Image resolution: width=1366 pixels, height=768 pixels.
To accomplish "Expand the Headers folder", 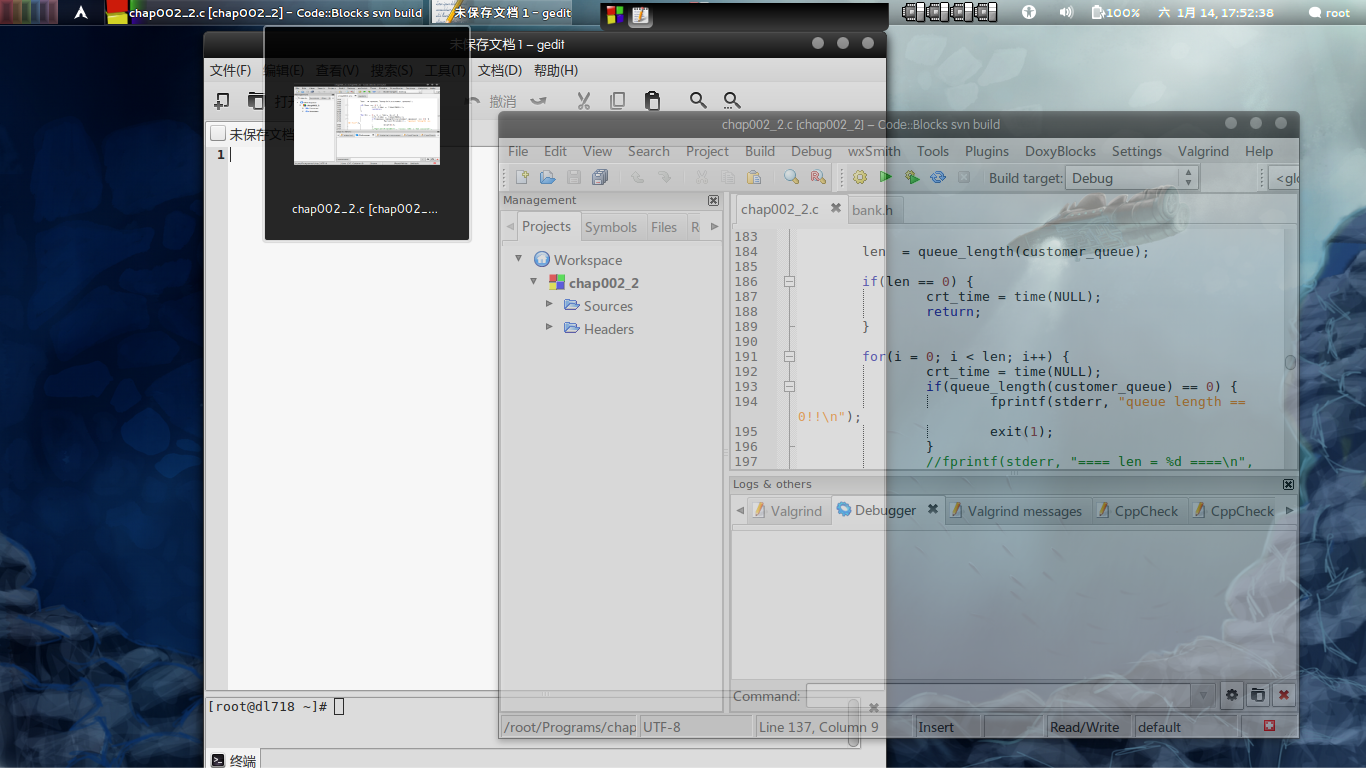I will 549,326.
